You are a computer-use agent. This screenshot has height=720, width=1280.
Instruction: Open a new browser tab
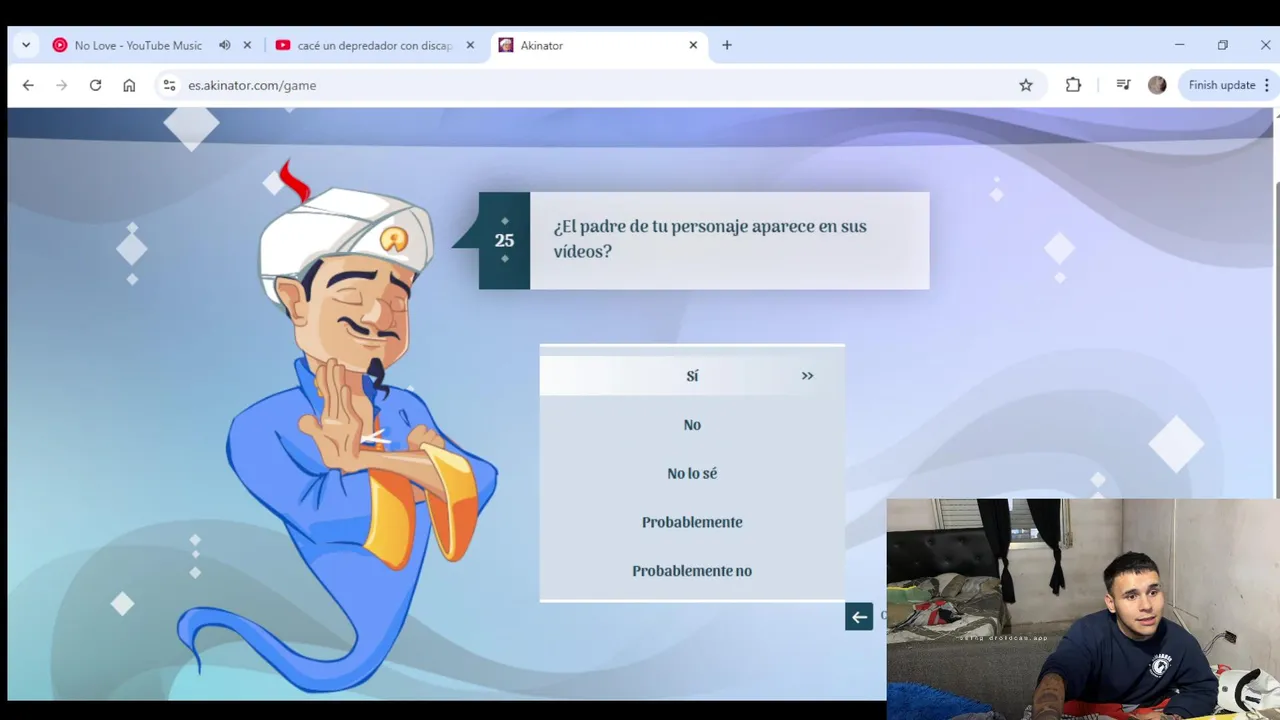(727, 45)
